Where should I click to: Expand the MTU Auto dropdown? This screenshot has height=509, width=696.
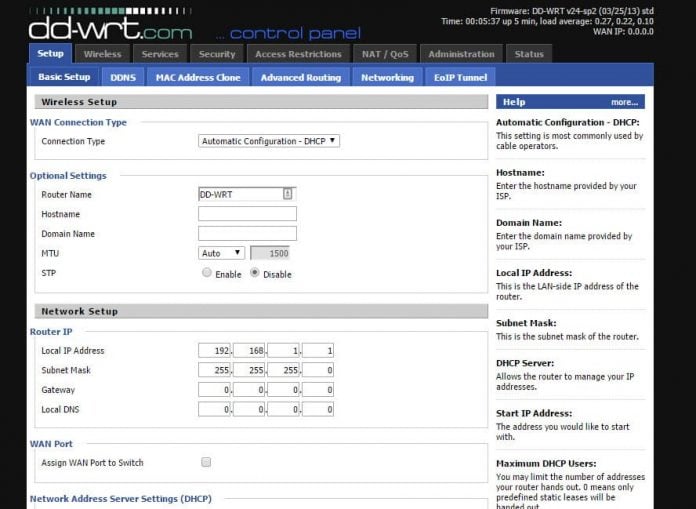pos(221,253)
